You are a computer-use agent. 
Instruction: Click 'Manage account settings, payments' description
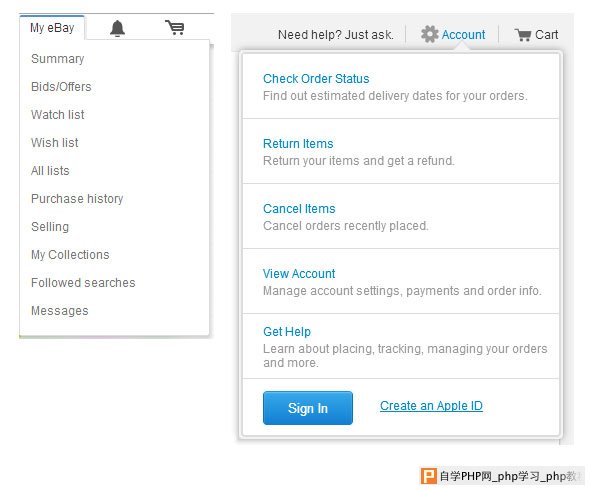402,291
